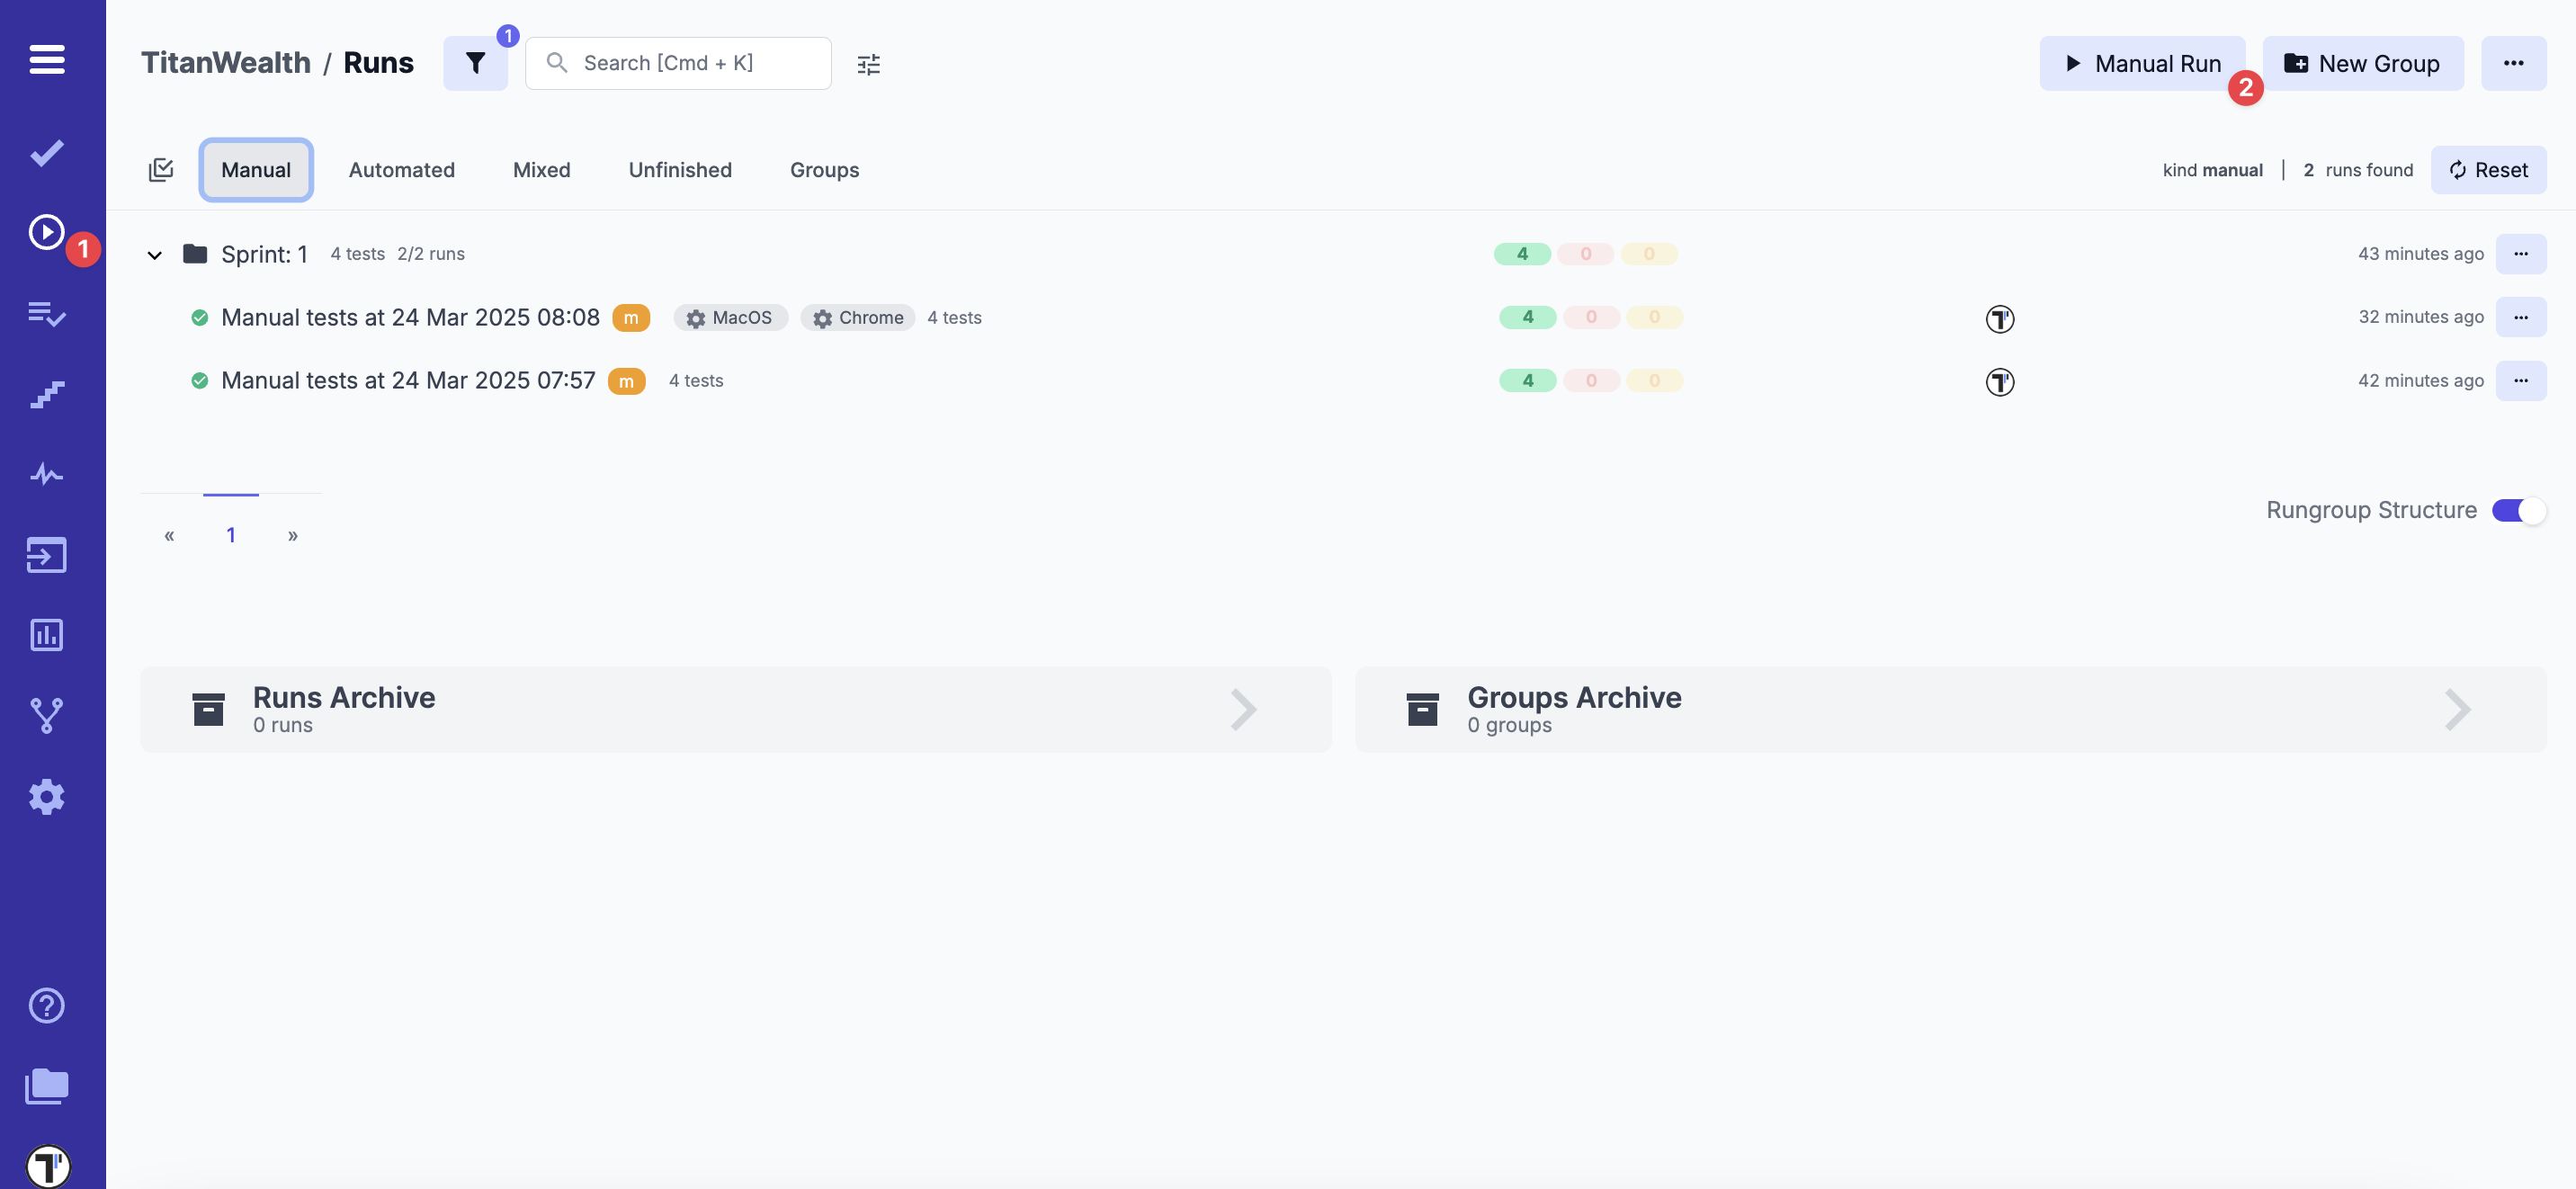Enable multi-select checkbox icon beside Manual tab

(160, 170)
